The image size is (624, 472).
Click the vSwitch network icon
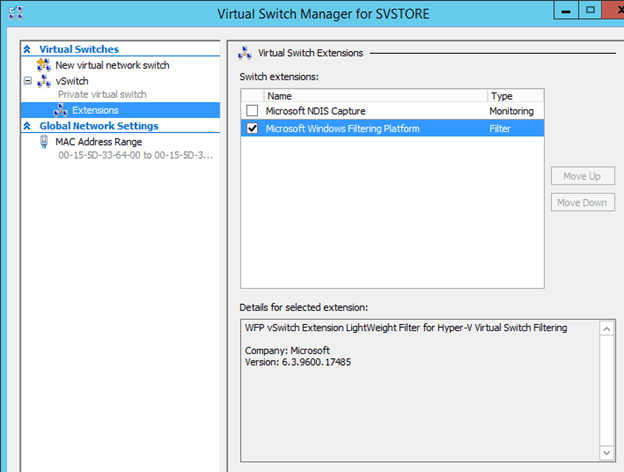pos(44,80)
